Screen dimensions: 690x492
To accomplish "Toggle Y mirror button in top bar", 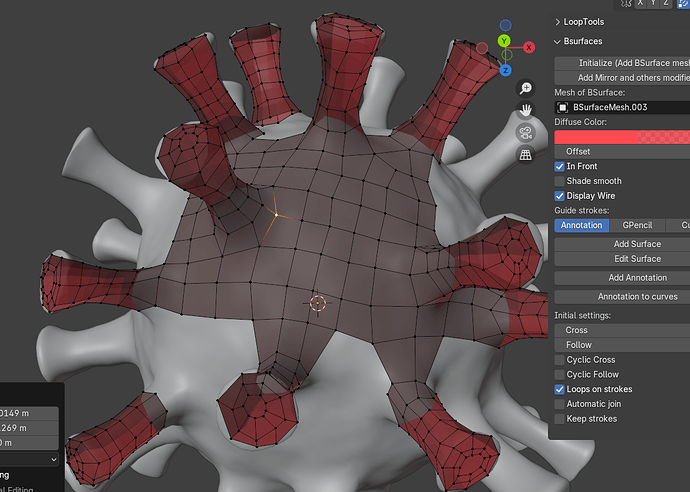I will tap(653, 3).
